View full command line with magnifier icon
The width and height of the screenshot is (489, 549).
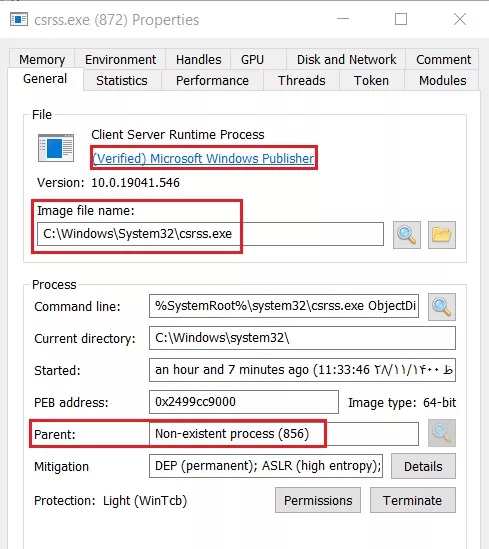[442, 307]
